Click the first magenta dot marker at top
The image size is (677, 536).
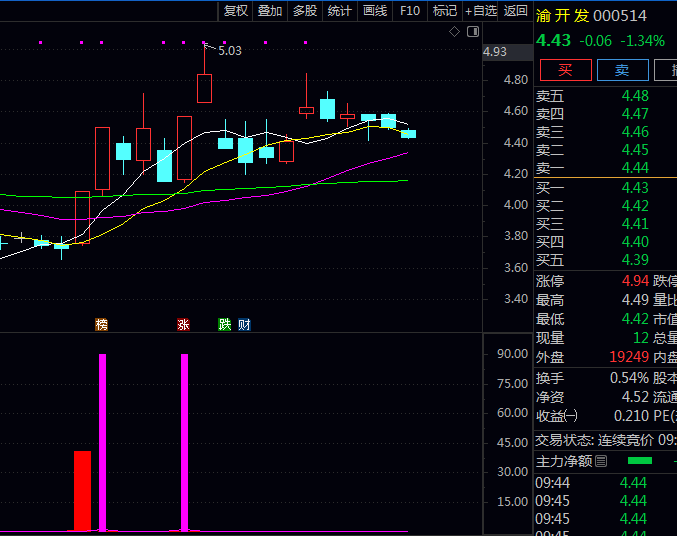click(40, 42)
